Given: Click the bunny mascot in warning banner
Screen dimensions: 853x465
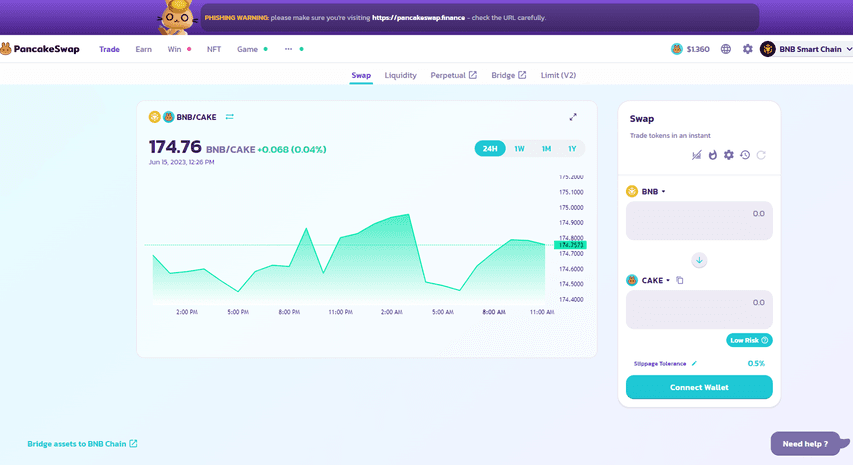Looking at the screenshot, I should (178, 17).
